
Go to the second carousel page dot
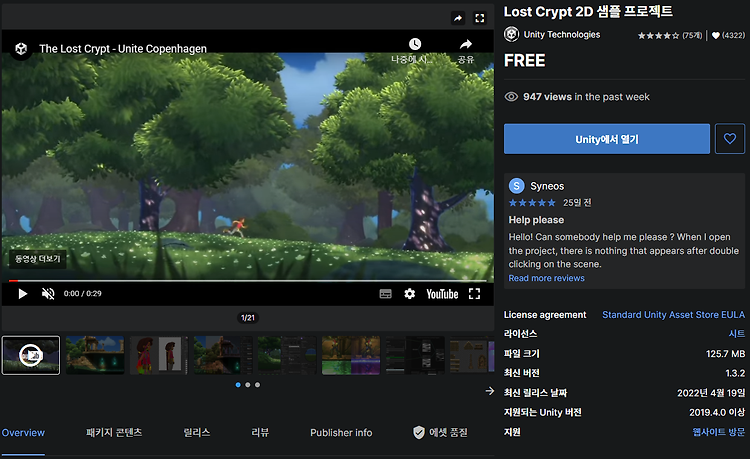(248, 385)
